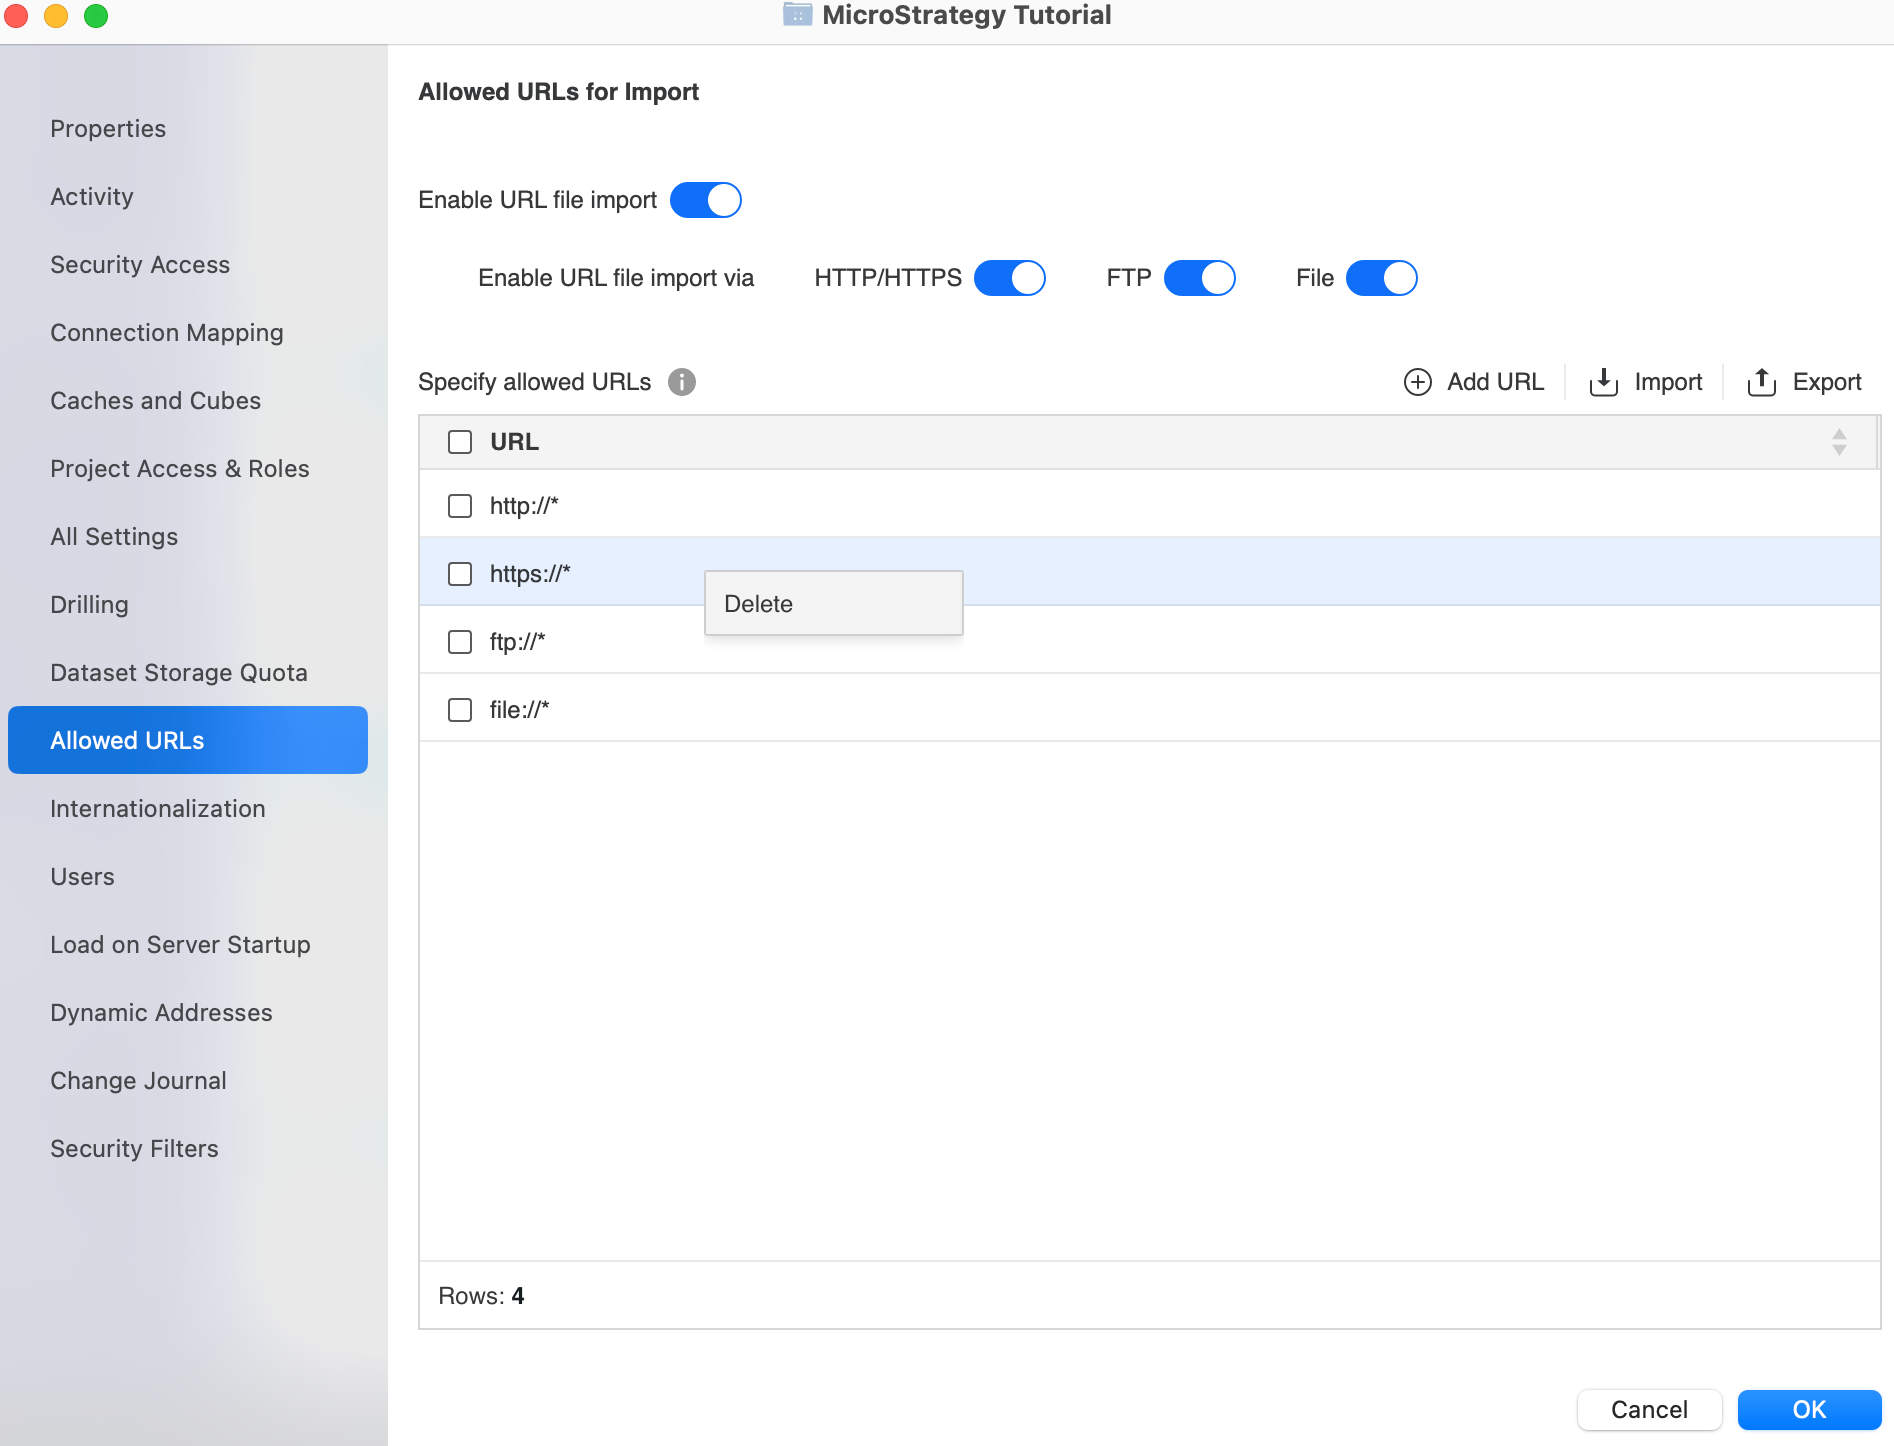This screenshot has height=1446, width=1894.
Task: Go to Caches and Cubes settings
Action: [155, 401]
